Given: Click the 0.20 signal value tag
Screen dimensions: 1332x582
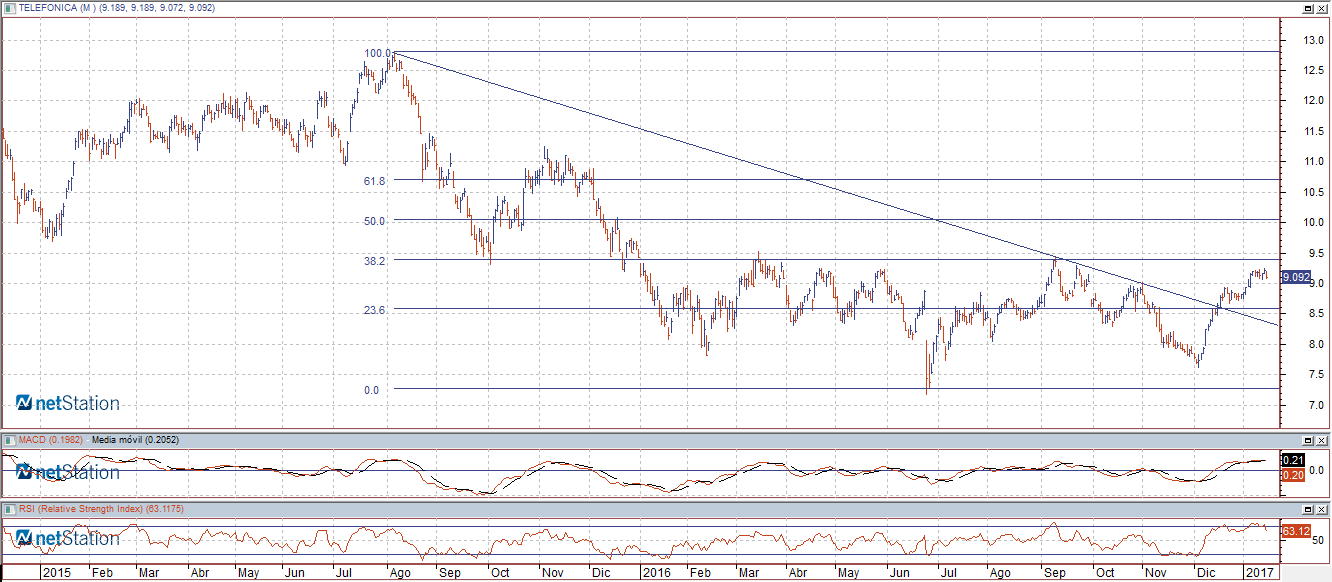Looking at the screenshot, I should tap(1293, 475).
